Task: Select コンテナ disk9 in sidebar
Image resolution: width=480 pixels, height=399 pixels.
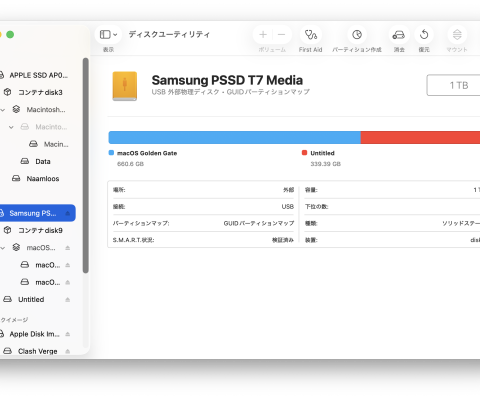Action: tap(40, 230)
